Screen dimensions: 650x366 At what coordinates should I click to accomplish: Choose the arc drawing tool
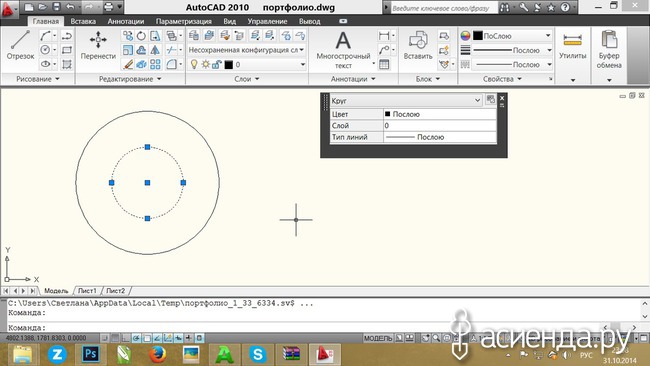(45, 36)
